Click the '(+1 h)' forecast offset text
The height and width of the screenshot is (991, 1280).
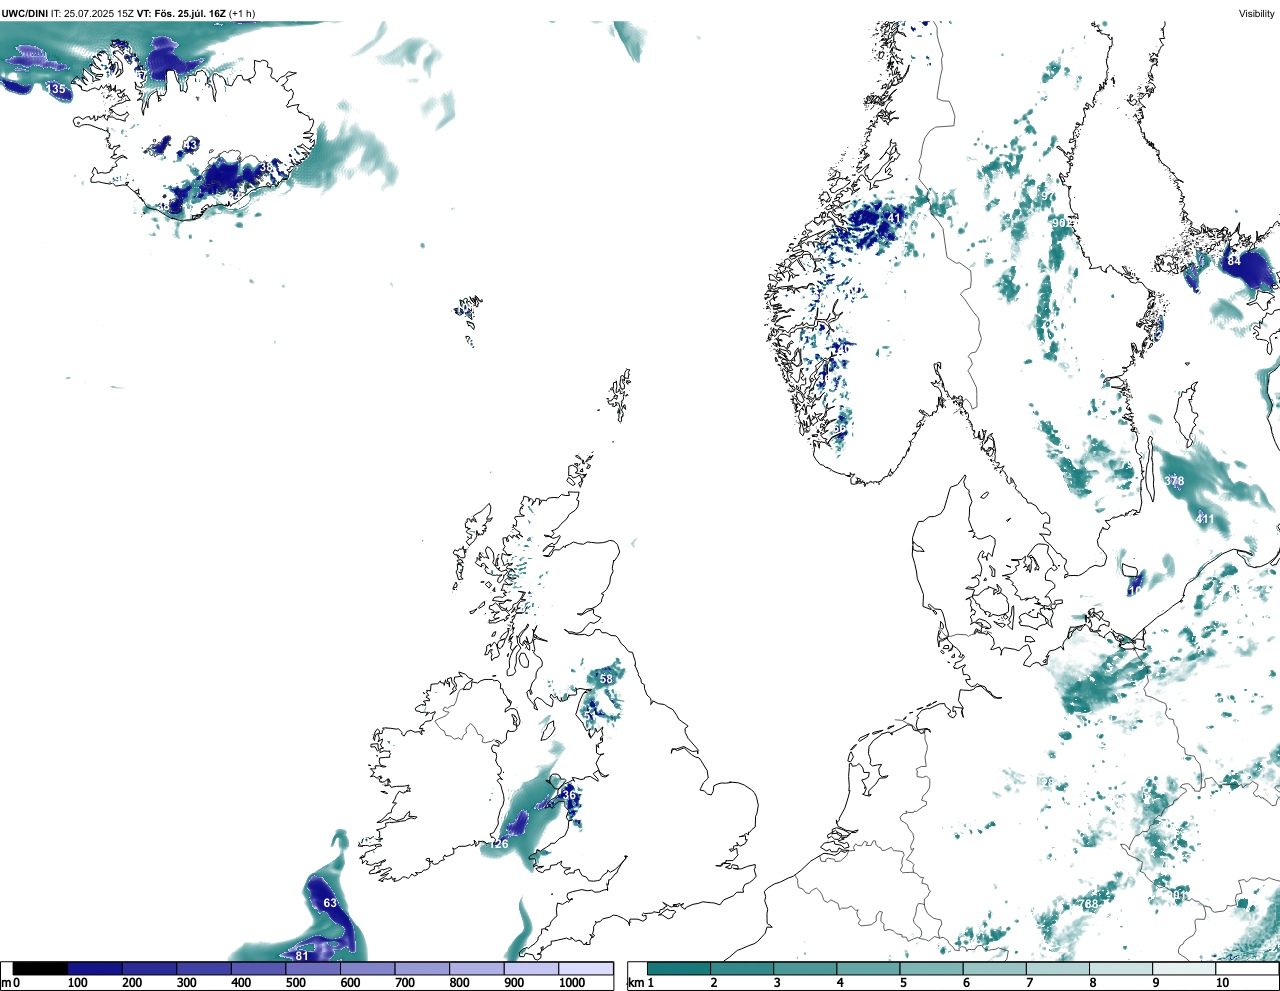pyautogui.click(x=242, y=14)
